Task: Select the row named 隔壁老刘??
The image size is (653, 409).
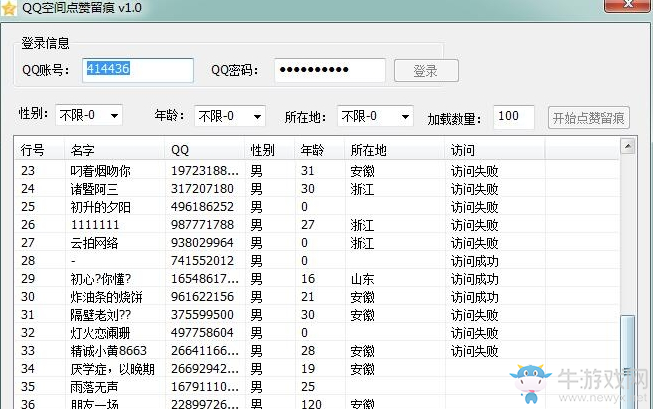Action: pos(317,314)
